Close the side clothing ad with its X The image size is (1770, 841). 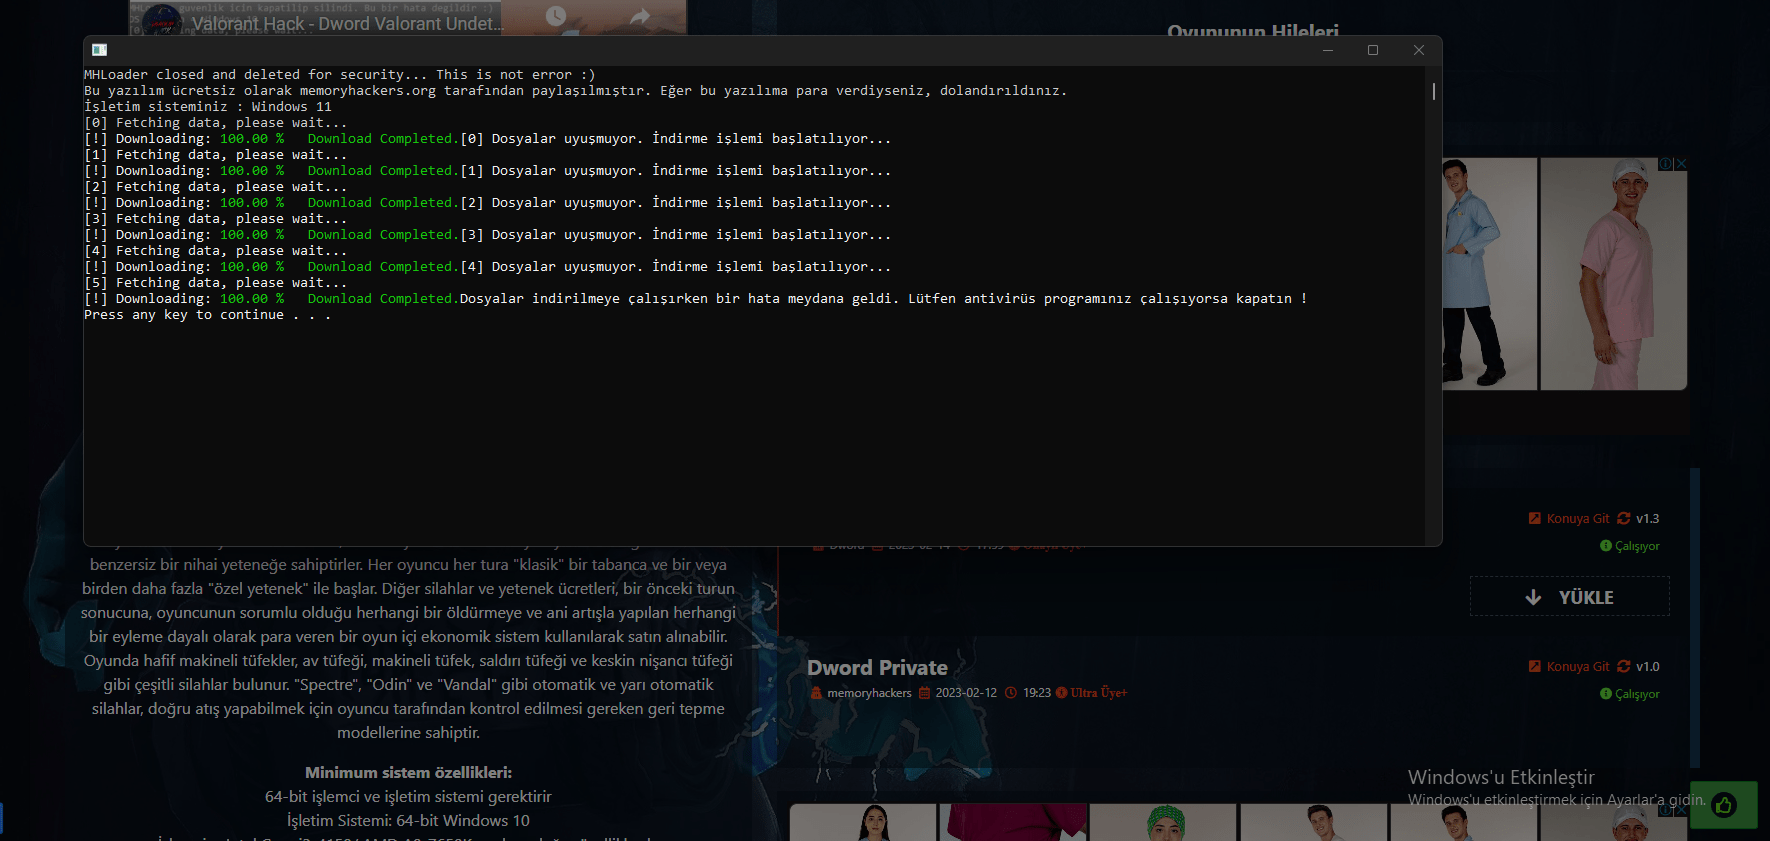(x=1681, y=164)
